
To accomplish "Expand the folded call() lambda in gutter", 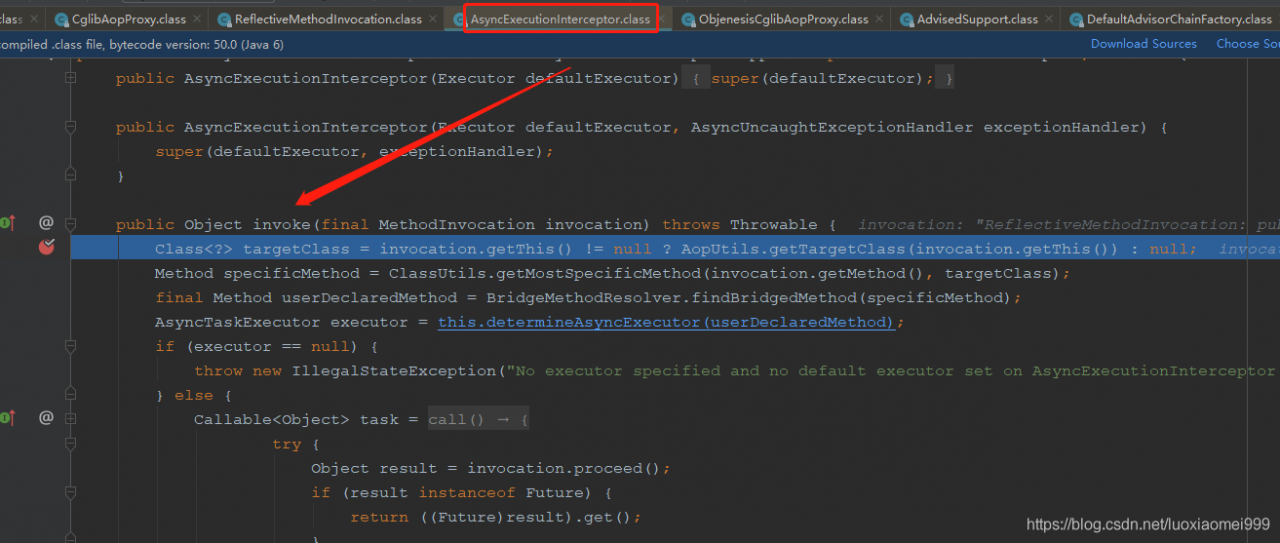I will (70, 419).
